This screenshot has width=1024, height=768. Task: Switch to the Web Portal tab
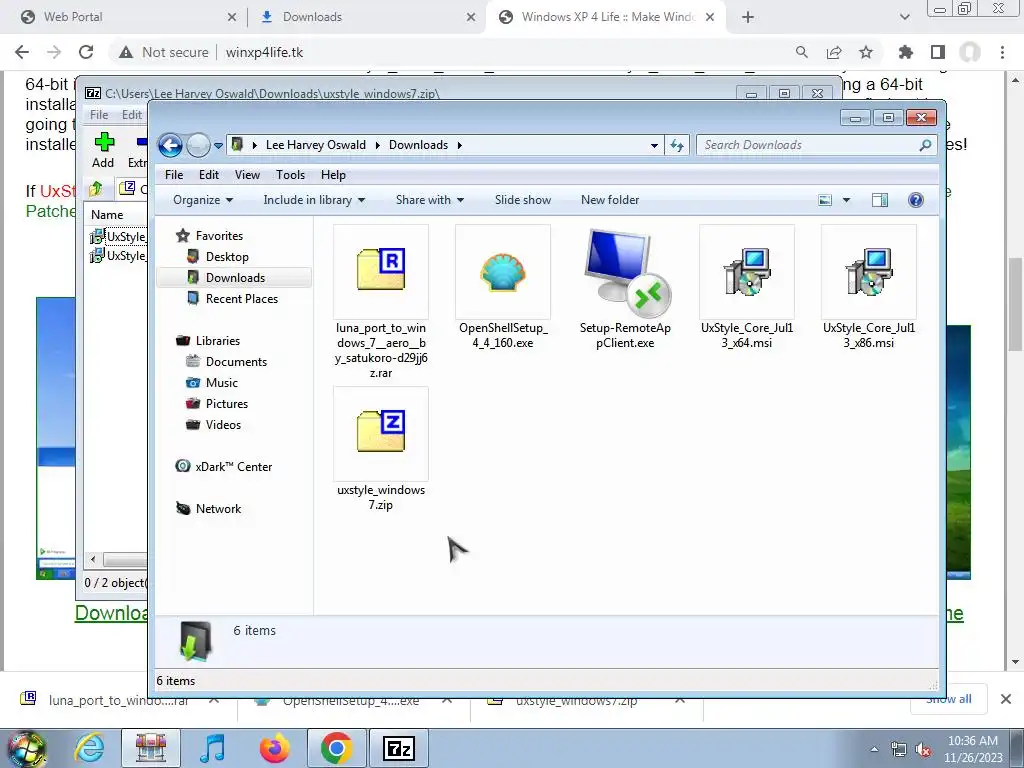click(72, 17)
